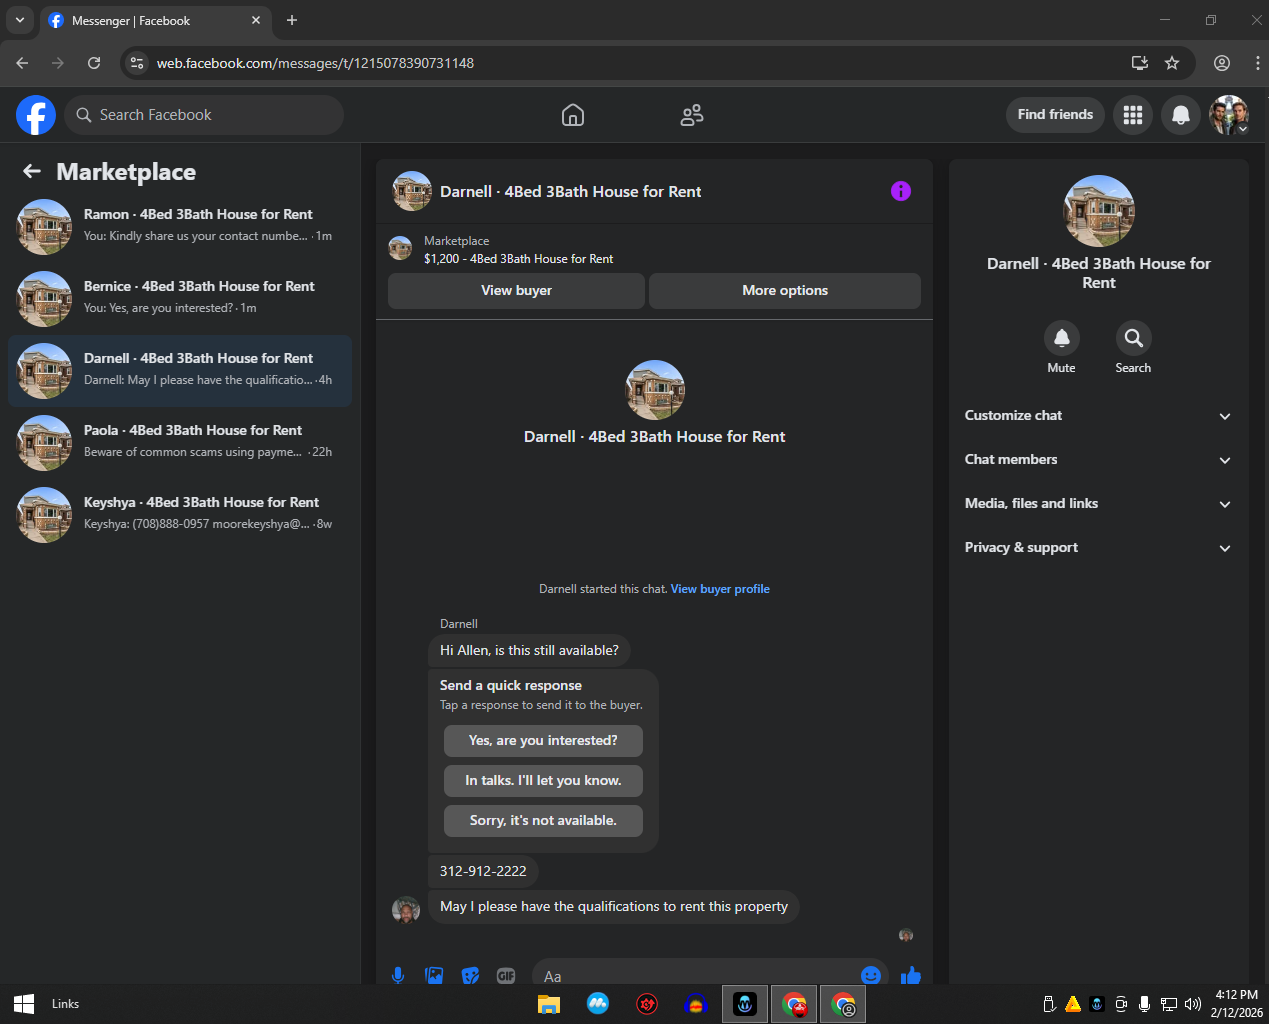The width and height of the screenshot is (1269, 1024).
Task: Record a voice clip with microphone icon
Action: pos(398,975)
